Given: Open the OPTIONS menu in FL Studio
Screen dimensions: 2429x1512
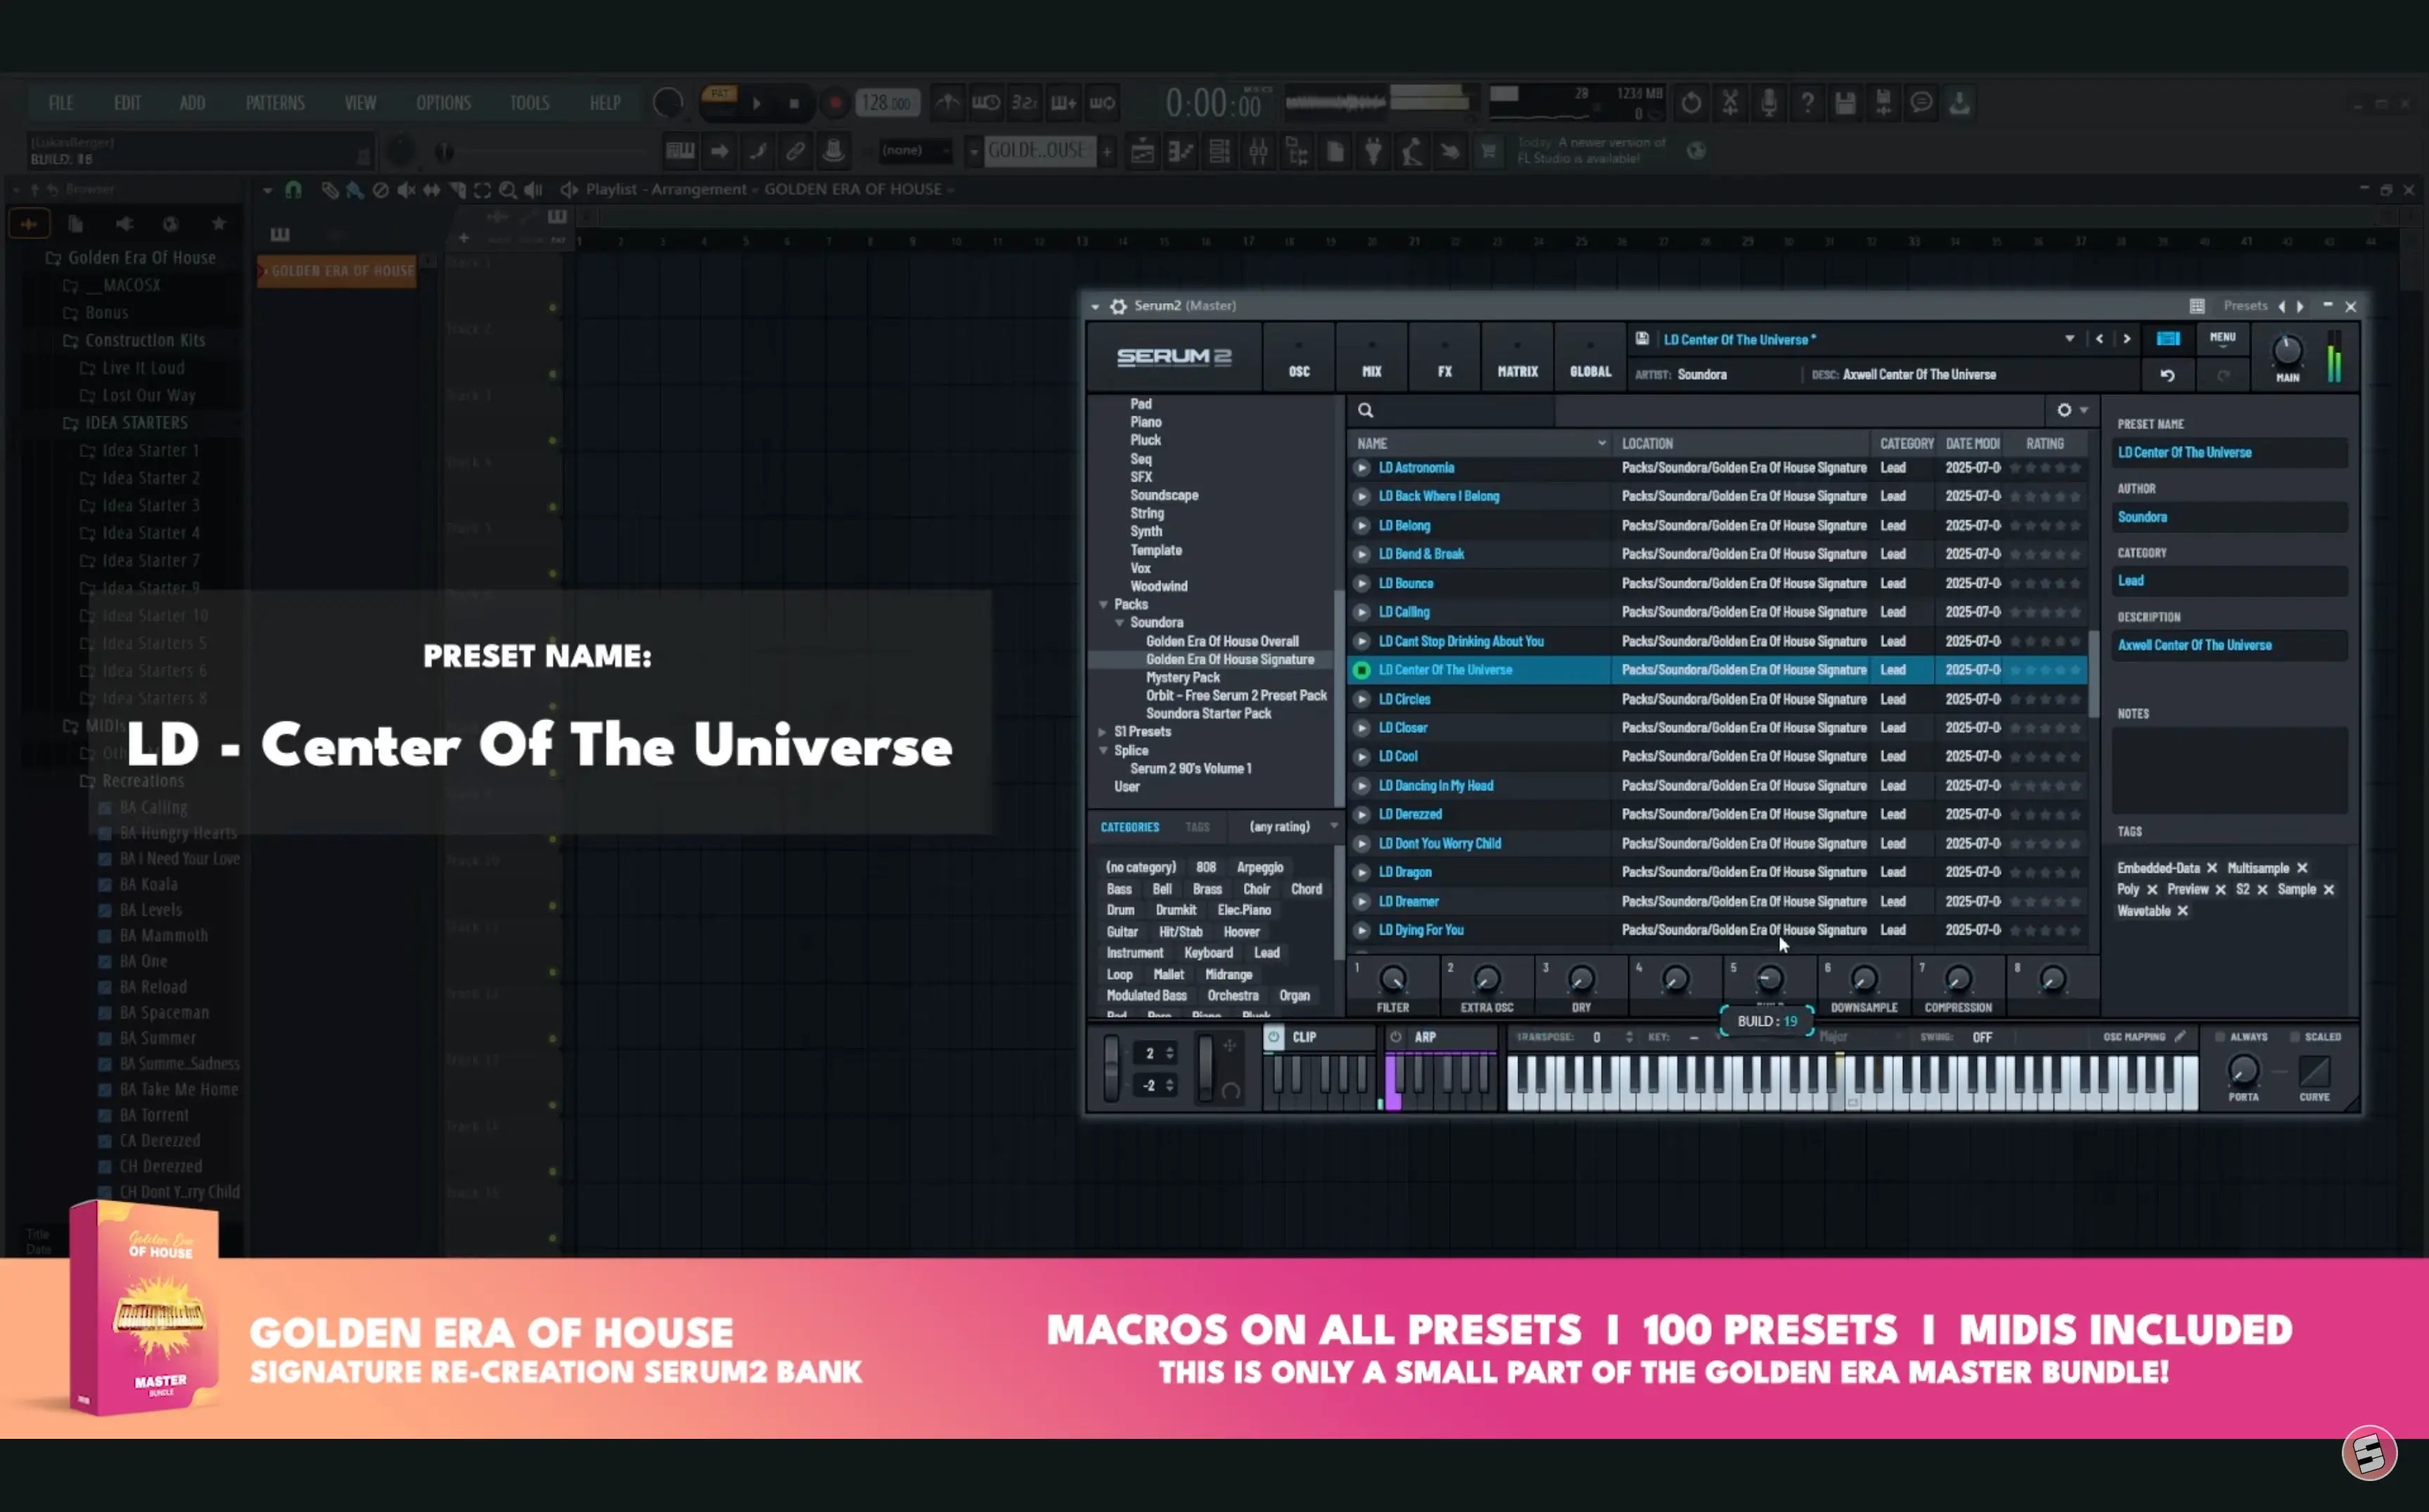Looking at the screenshot, I should coord(443,103).
